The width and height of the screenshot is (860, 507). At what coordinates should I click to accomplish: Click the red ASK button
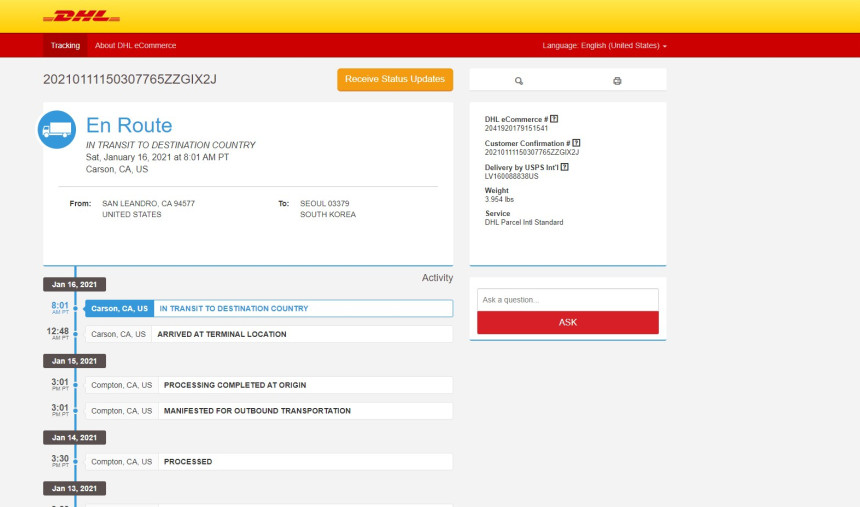[568, 322]
